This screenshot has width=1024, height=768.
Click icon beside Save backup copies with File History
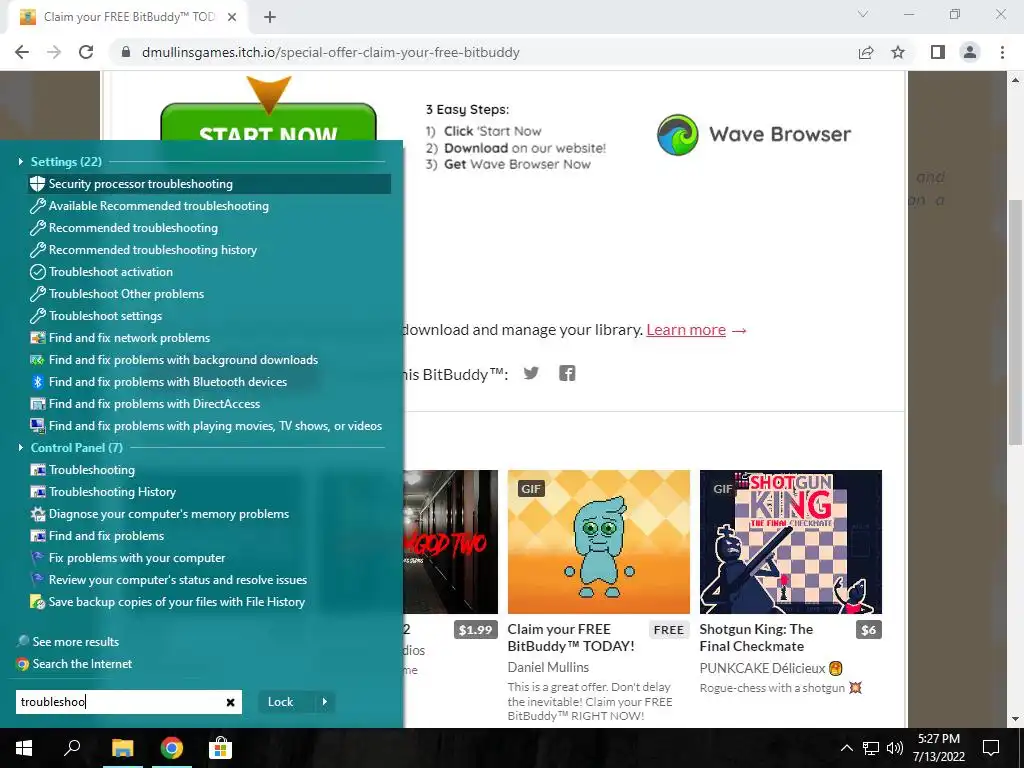37,602
